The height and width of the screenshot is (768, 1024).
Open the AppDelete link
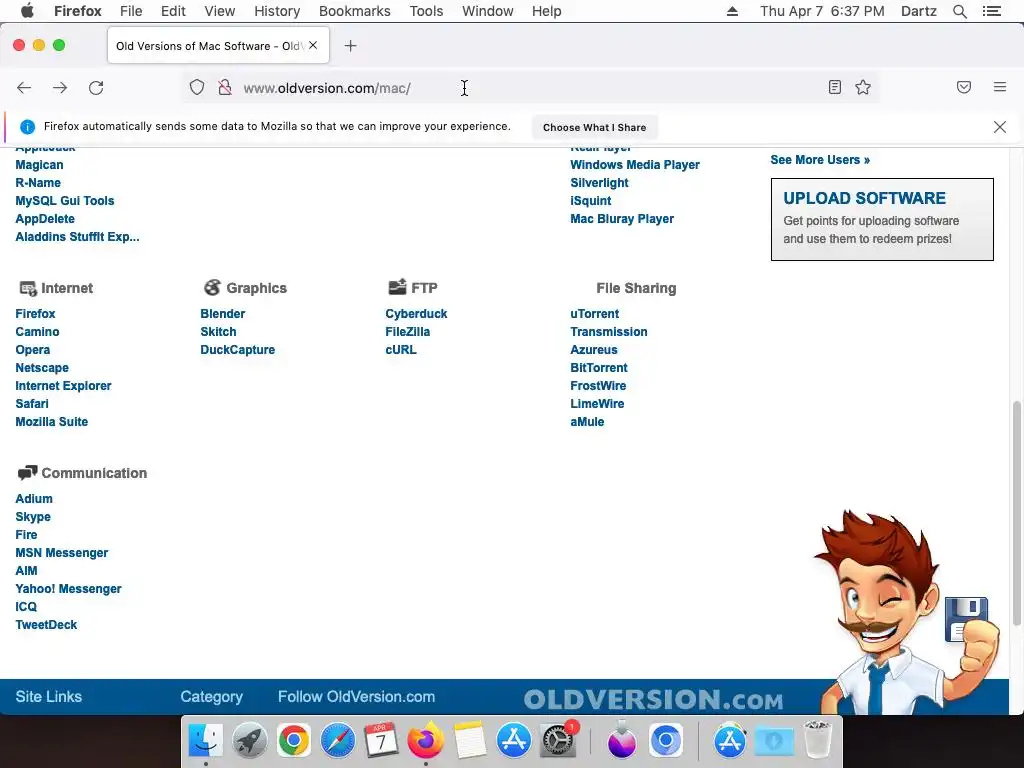(x=45, y=219)
